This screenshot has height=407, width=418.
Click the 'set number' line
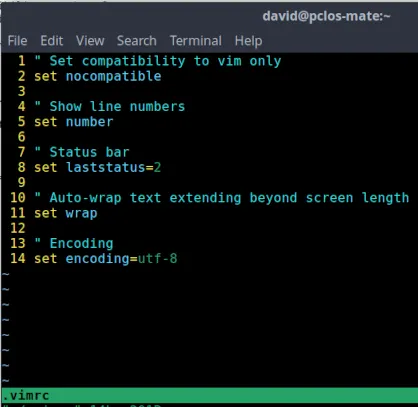[x=74, y=122]
